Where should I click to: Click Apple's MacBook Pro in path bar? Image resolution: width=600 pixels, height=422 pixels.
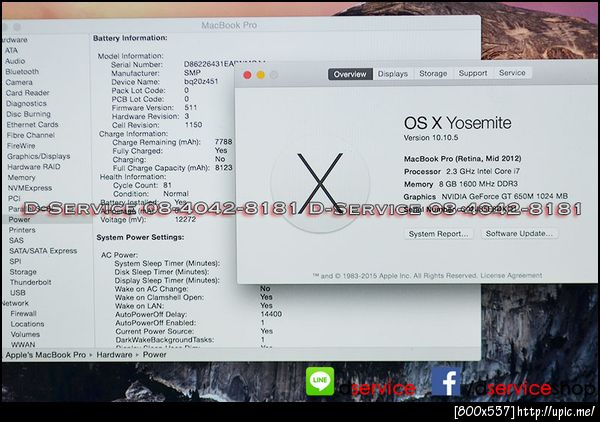(46, 355)
